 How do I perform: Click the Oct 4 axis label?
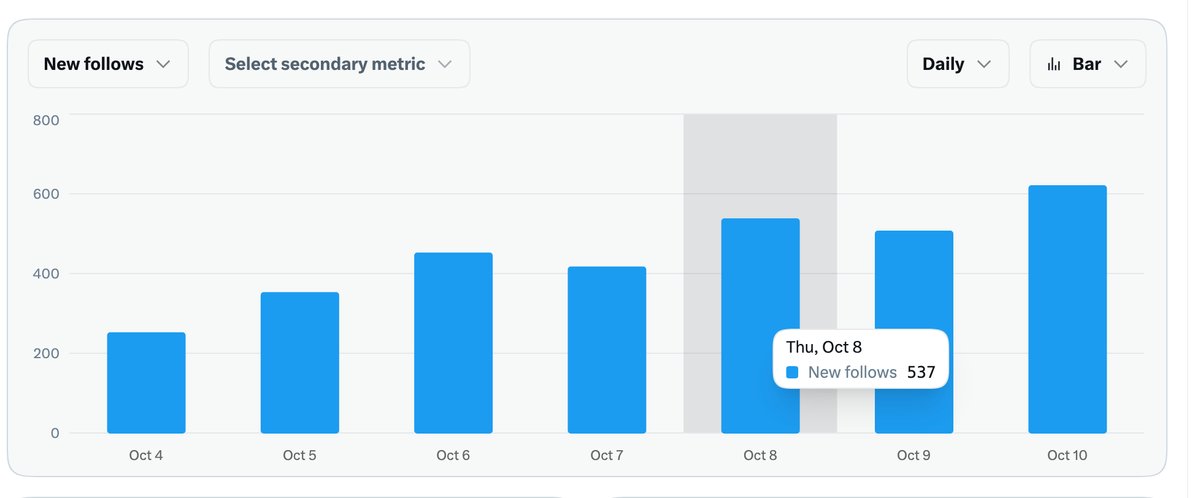[146, 455]
